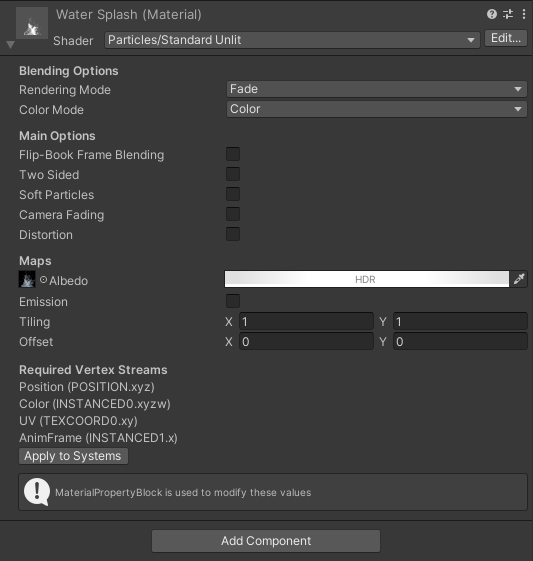Click the Offset Y input field
Viewport: 533px width, 561px height.
(x=460, y=342)
